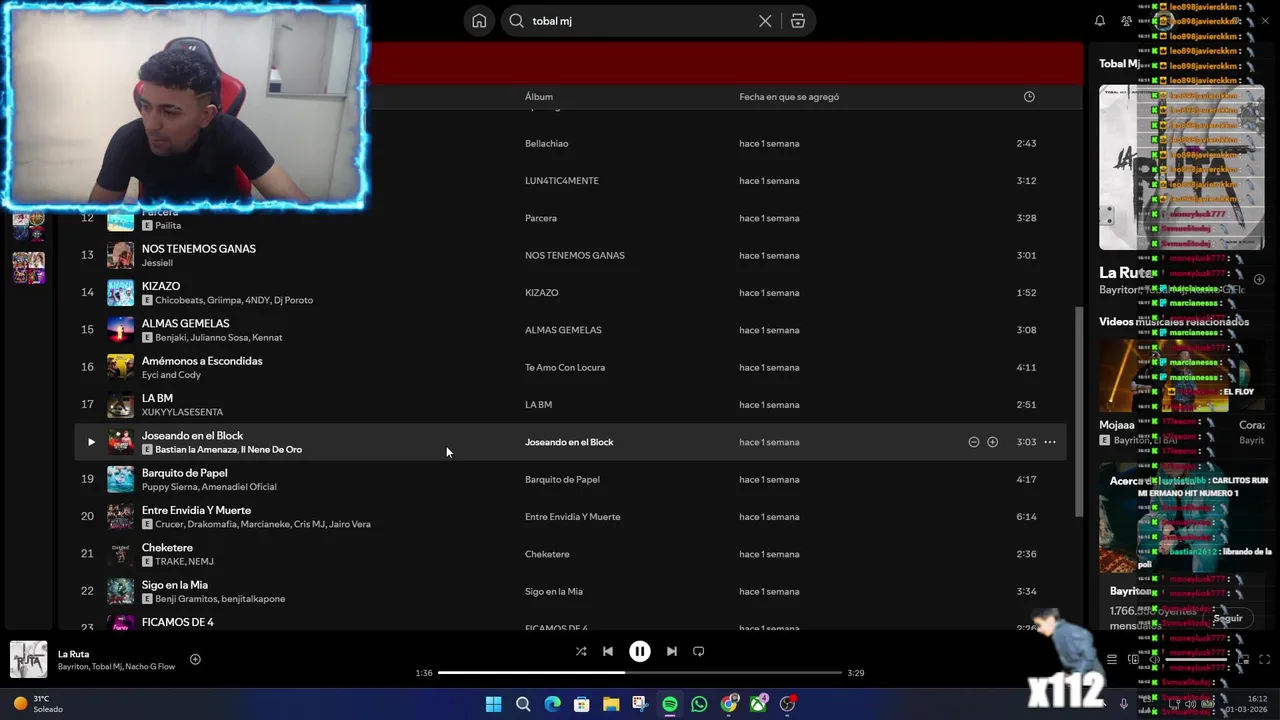Open the 'La Ruta' cover in the player bar

pyautogui.click(x=28, y=659)
